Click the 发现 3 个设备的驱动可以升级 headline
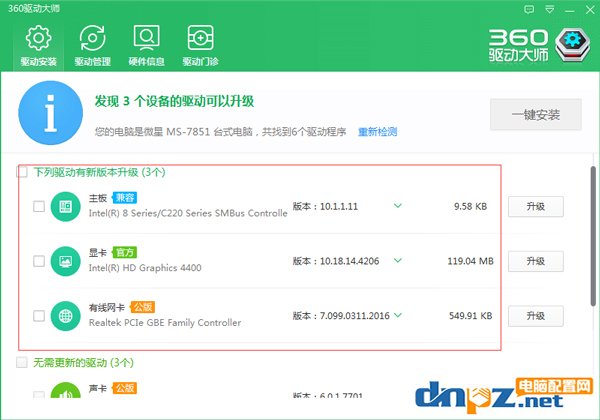 [x=174, y=101]
